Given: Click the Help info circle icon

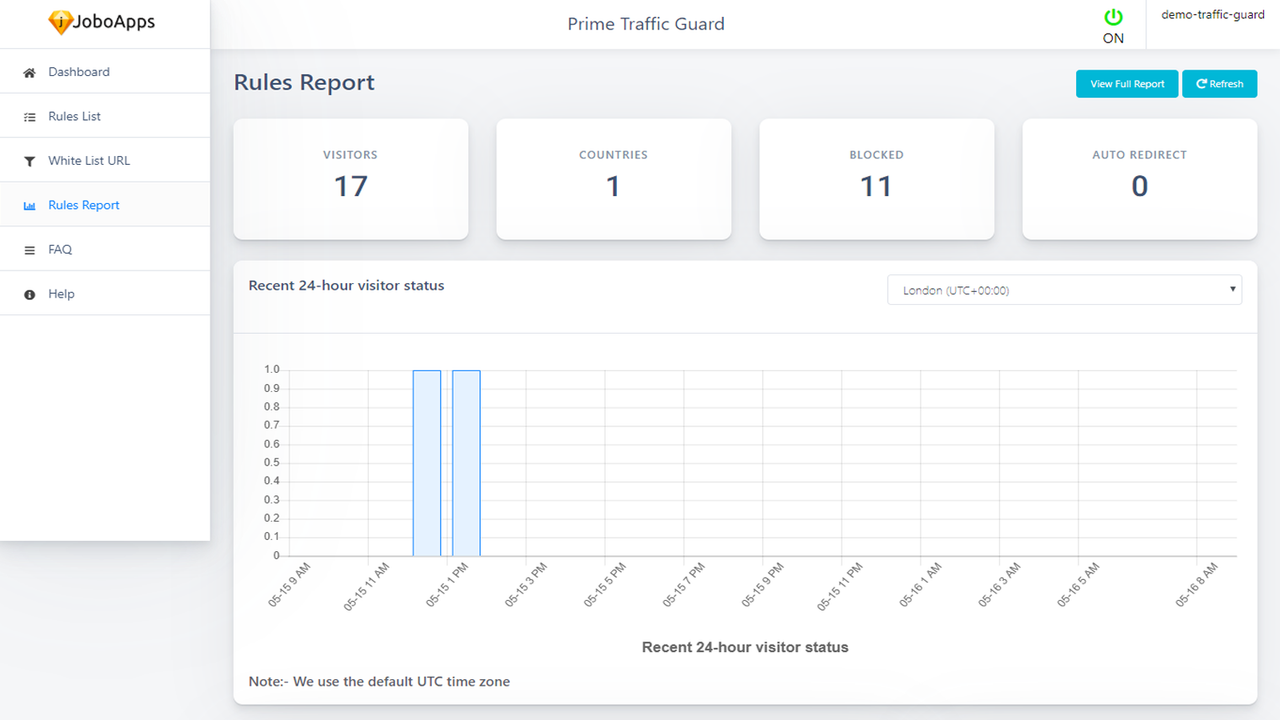Looking at the screenshot, I should pyautogui.click(x=29, y=294).
